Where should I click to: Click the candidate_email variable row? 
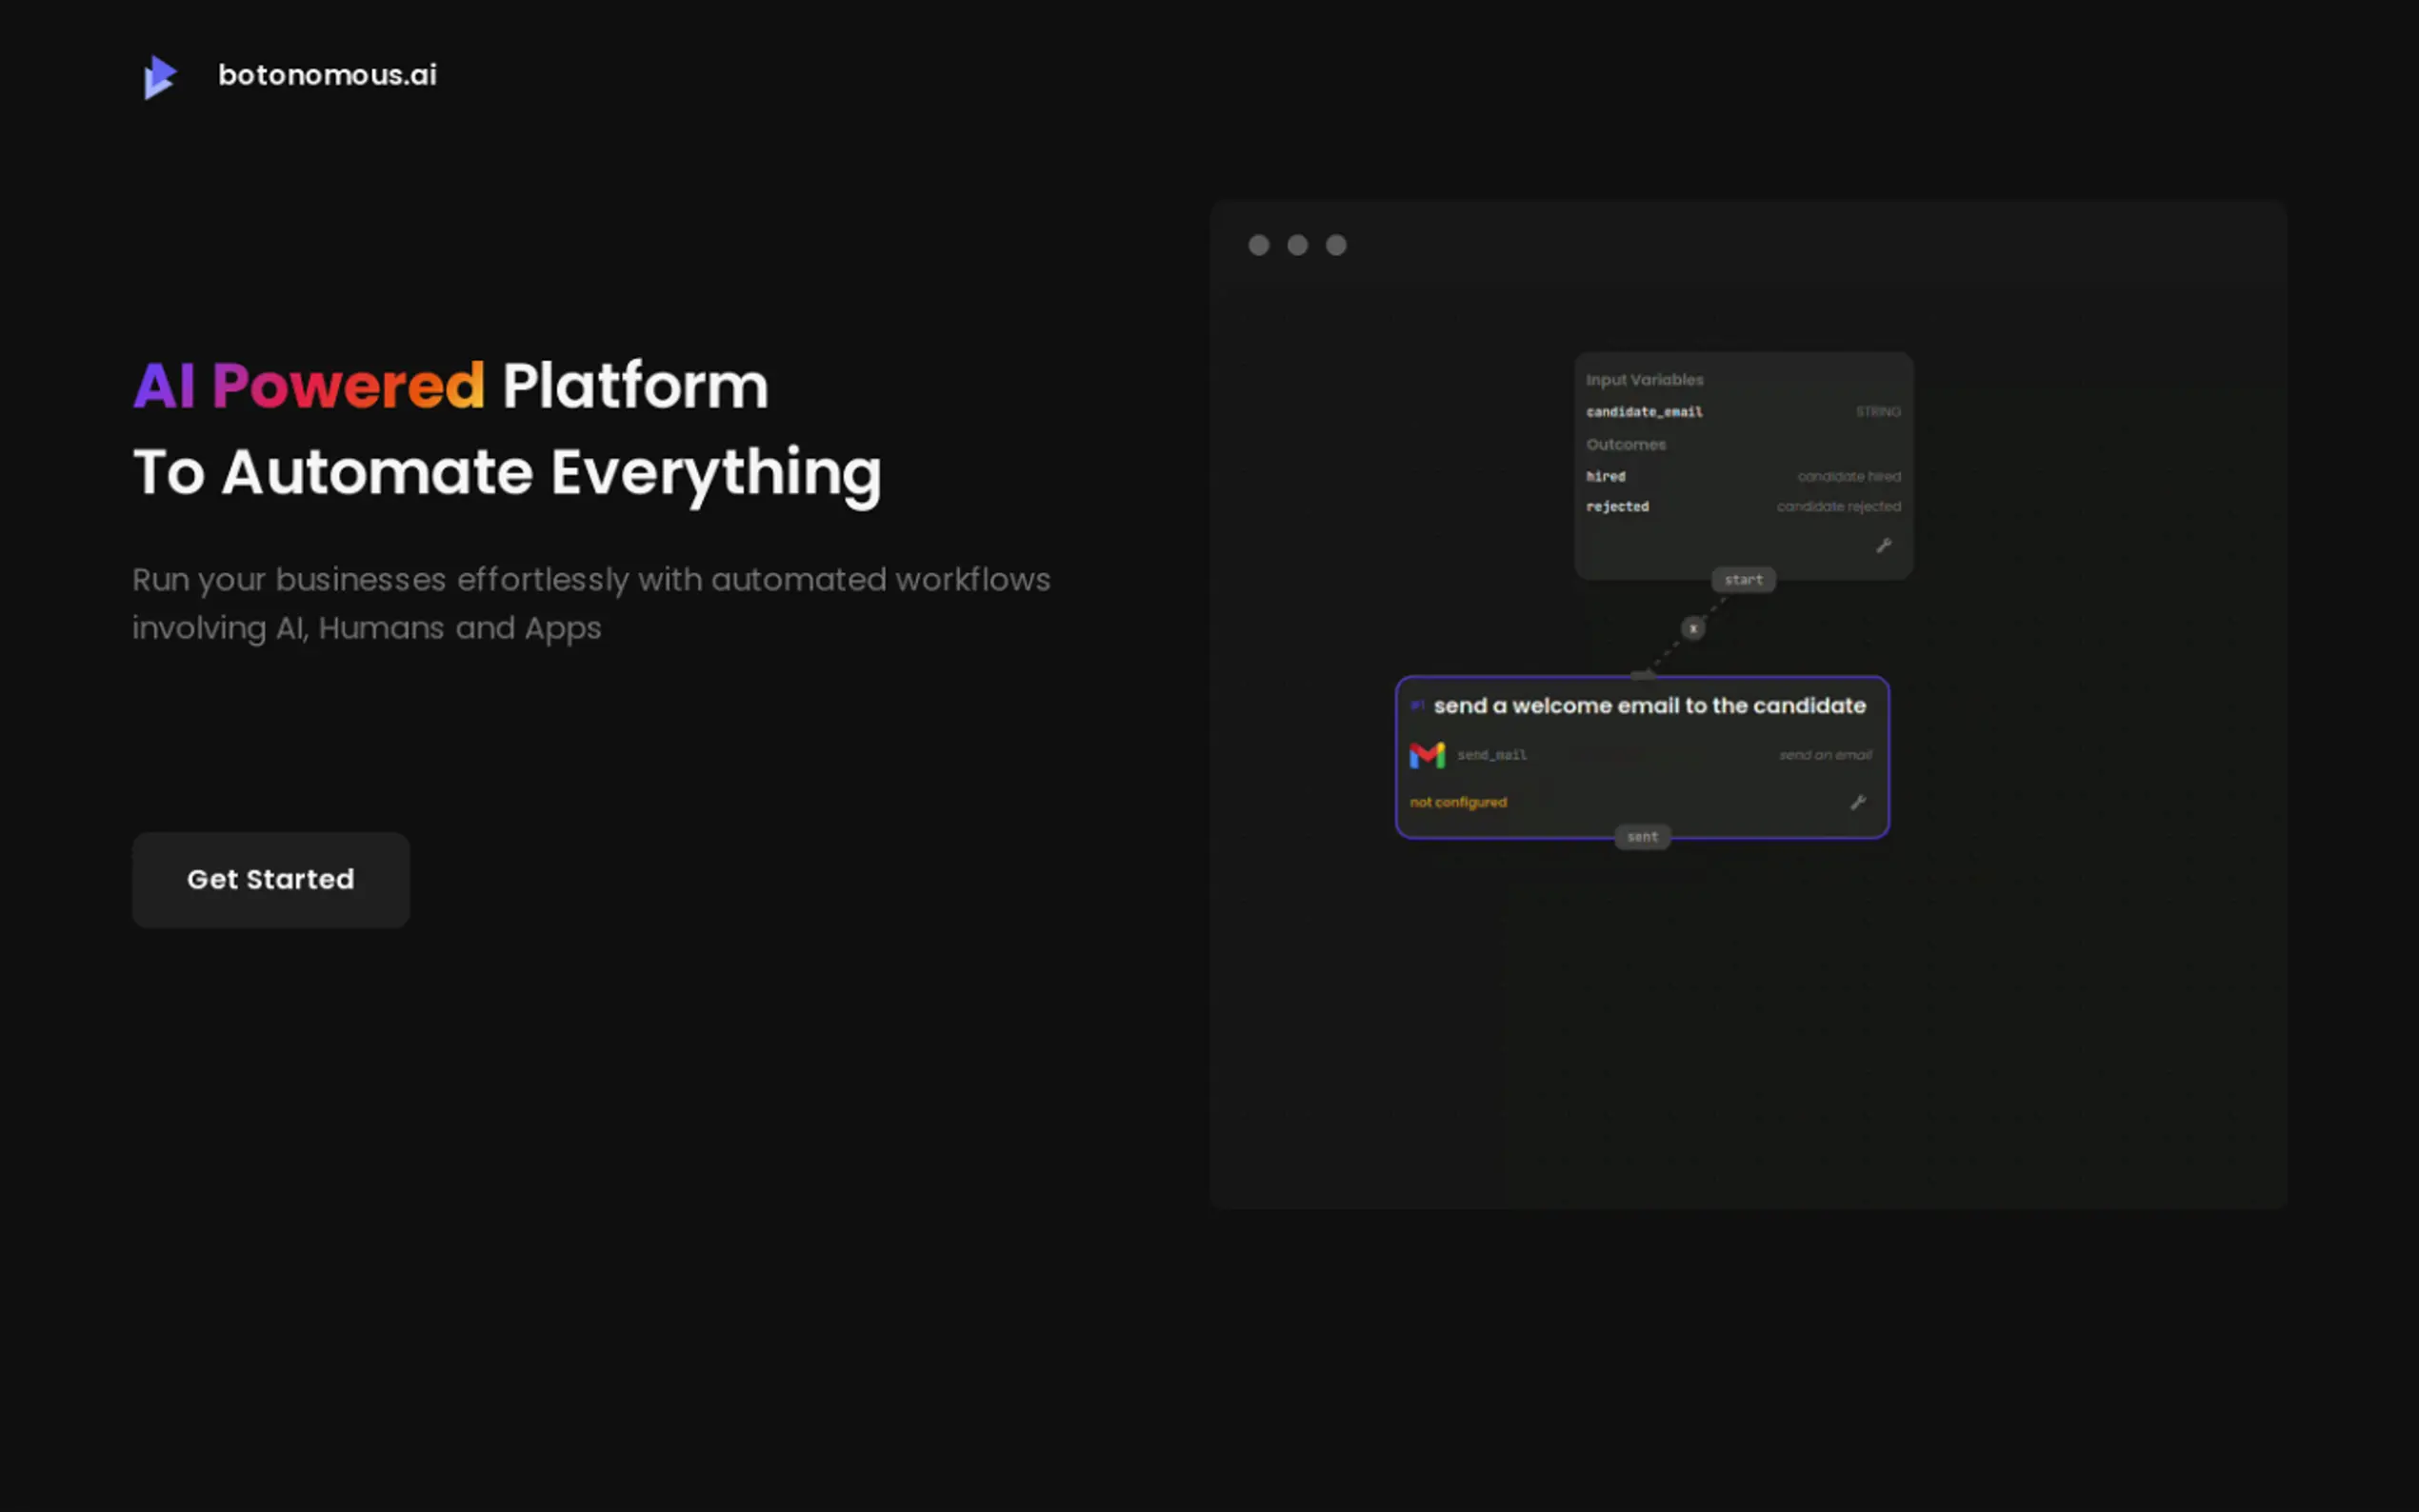coord(1644,412)
